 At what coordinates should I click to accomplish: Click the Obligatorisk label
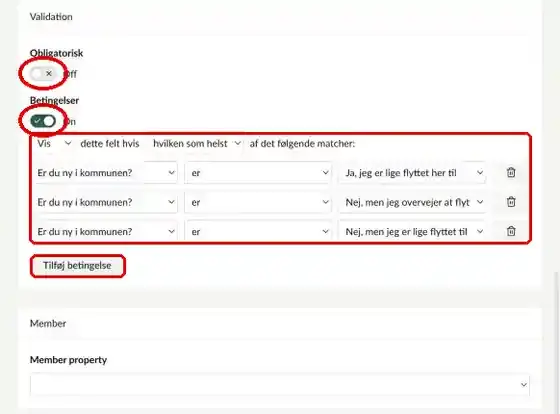pyautogui.click(x=56, y=53)
